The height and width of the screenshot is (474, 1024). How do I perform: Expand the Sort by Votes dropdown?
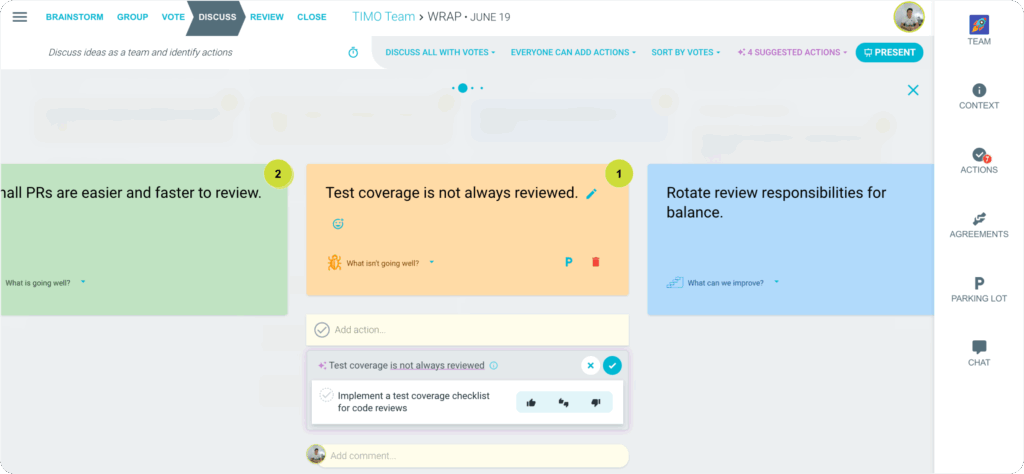pyautogui.click(x=685, y=53)
